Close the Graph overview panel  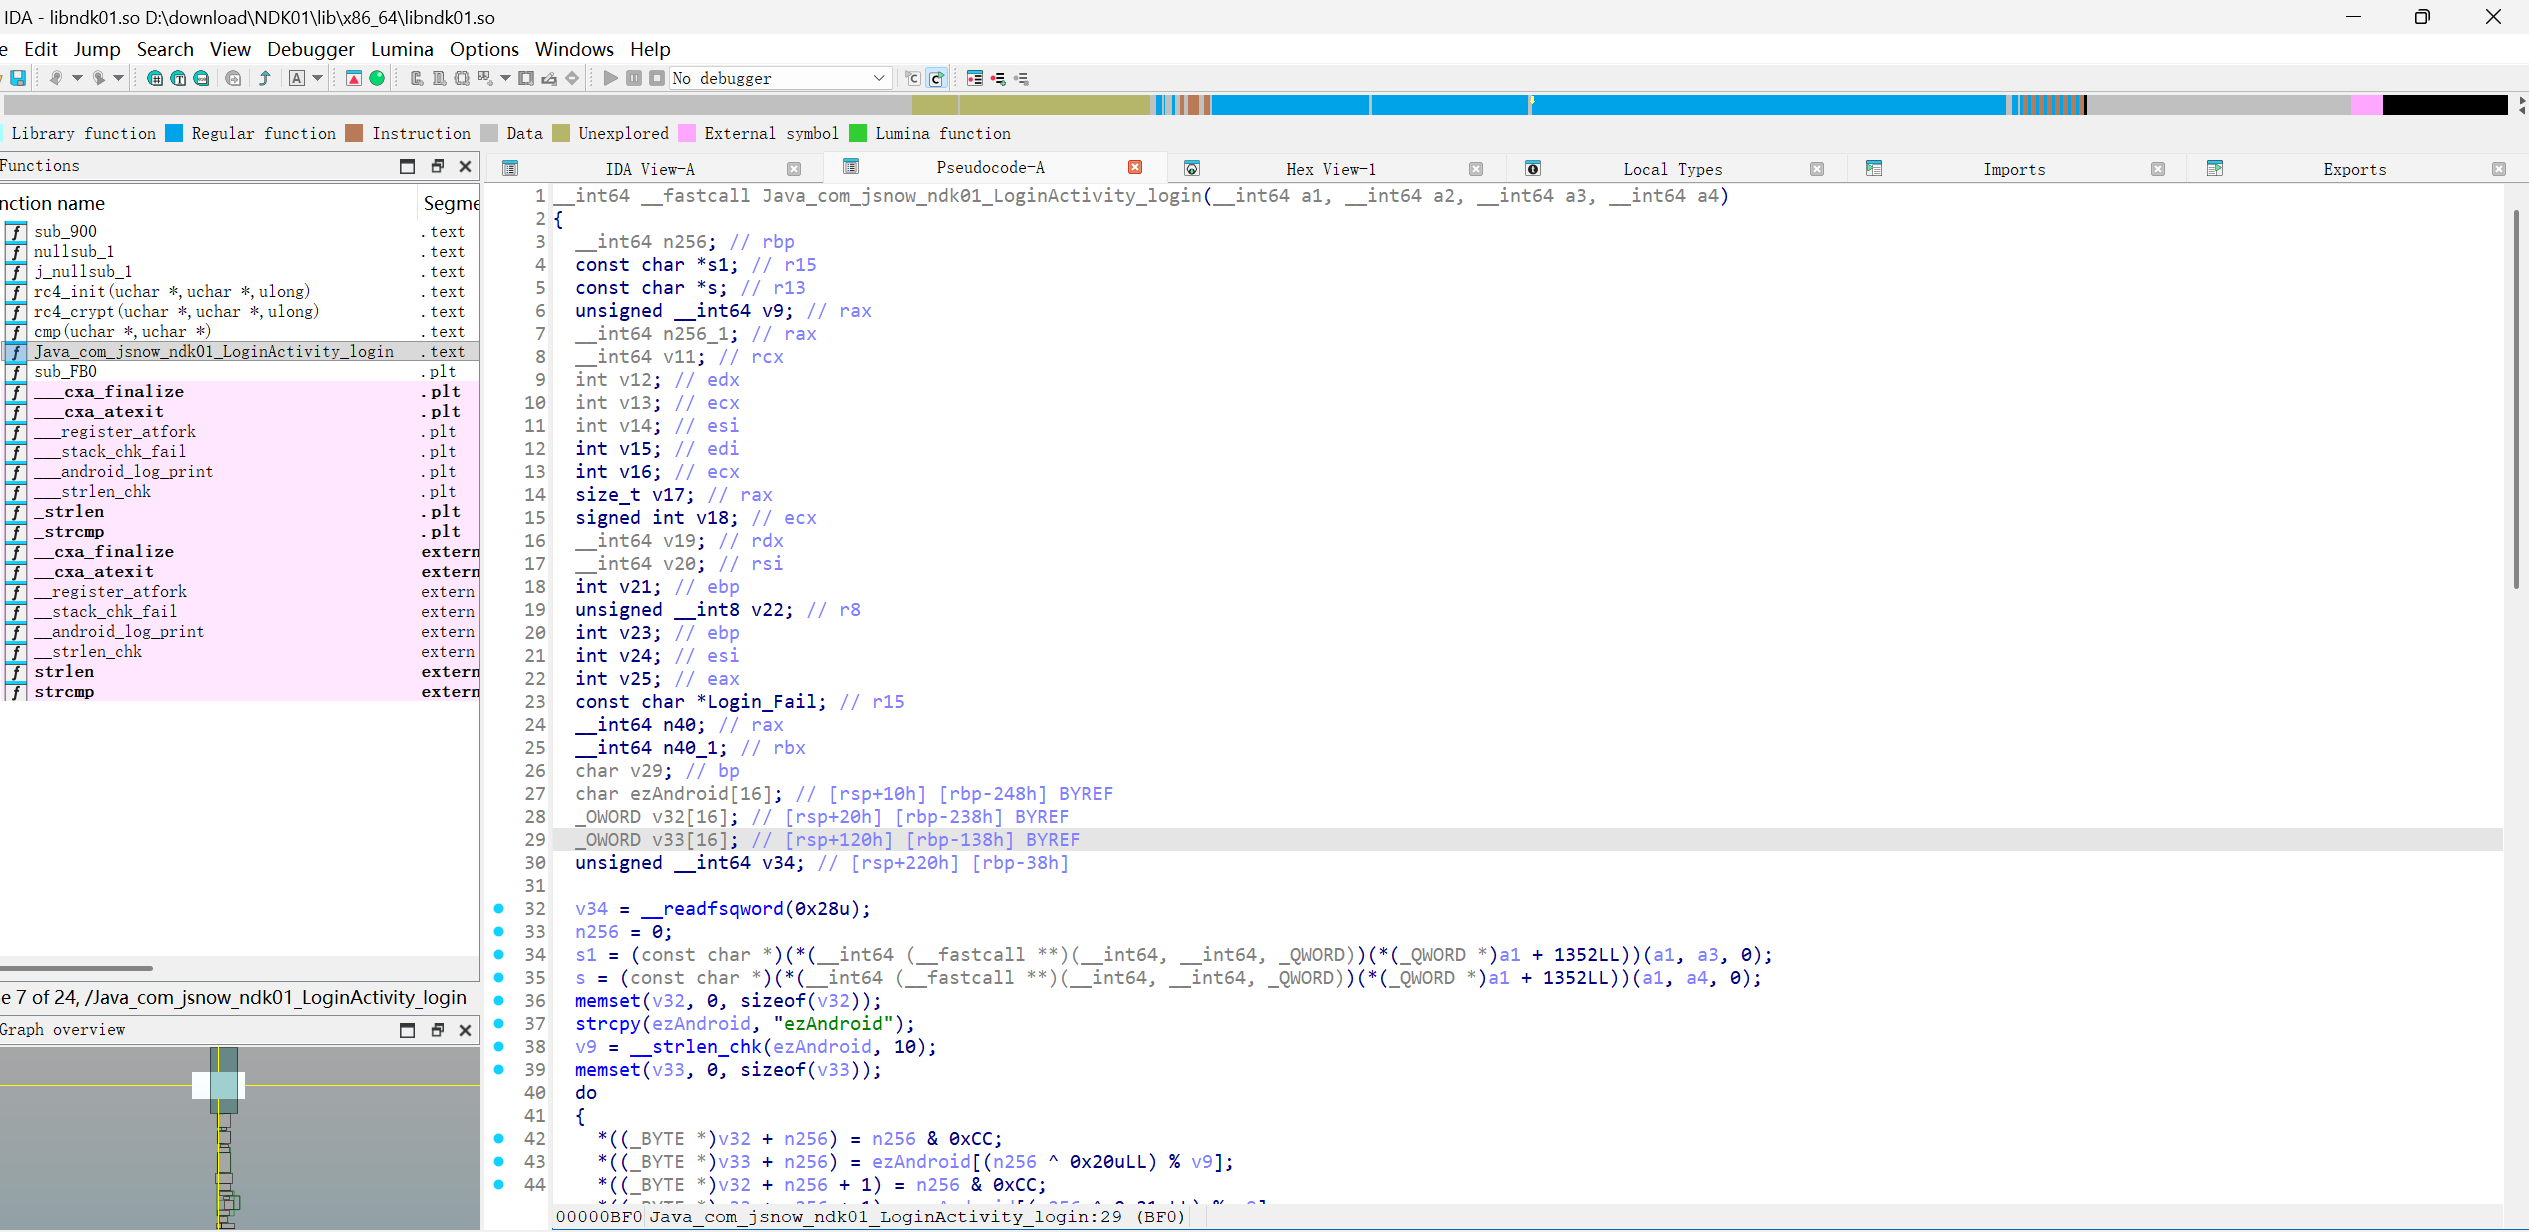coord(465,1030)
